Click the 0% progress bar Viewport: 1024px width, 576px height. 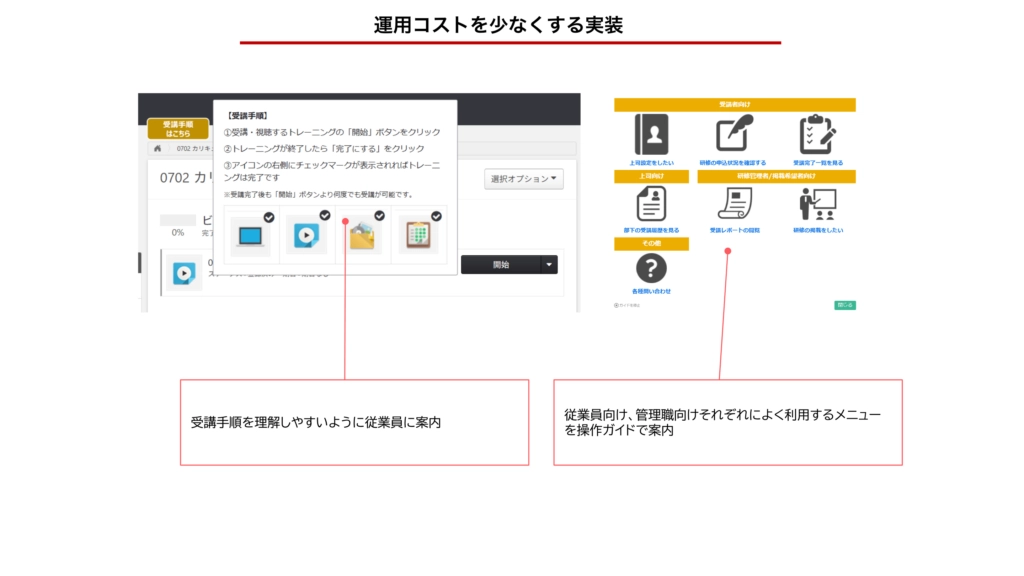click(178, 220)
